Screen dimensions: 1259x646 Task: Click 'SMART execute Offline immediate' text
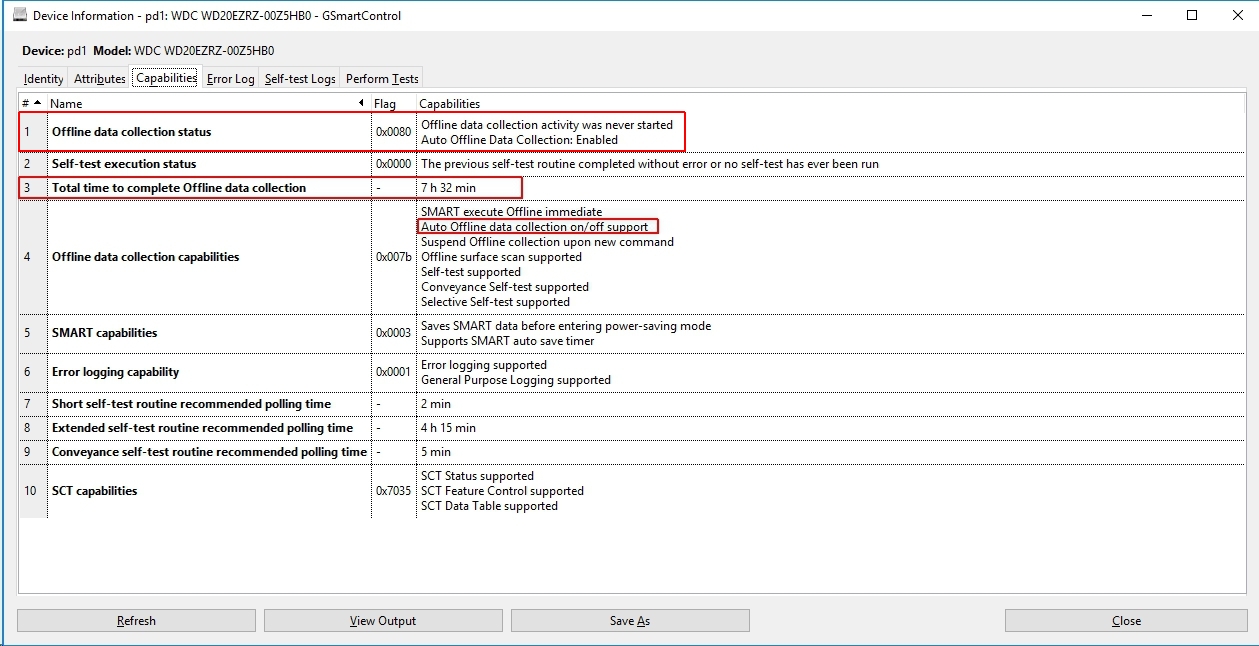click(x=511, y=212)
